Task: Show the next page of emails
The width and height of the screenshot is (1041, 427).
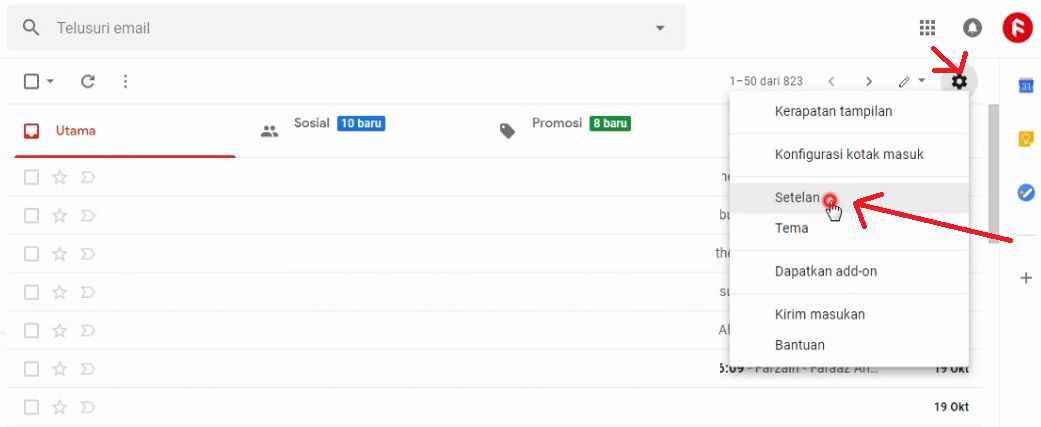Action: coord(869,81)
